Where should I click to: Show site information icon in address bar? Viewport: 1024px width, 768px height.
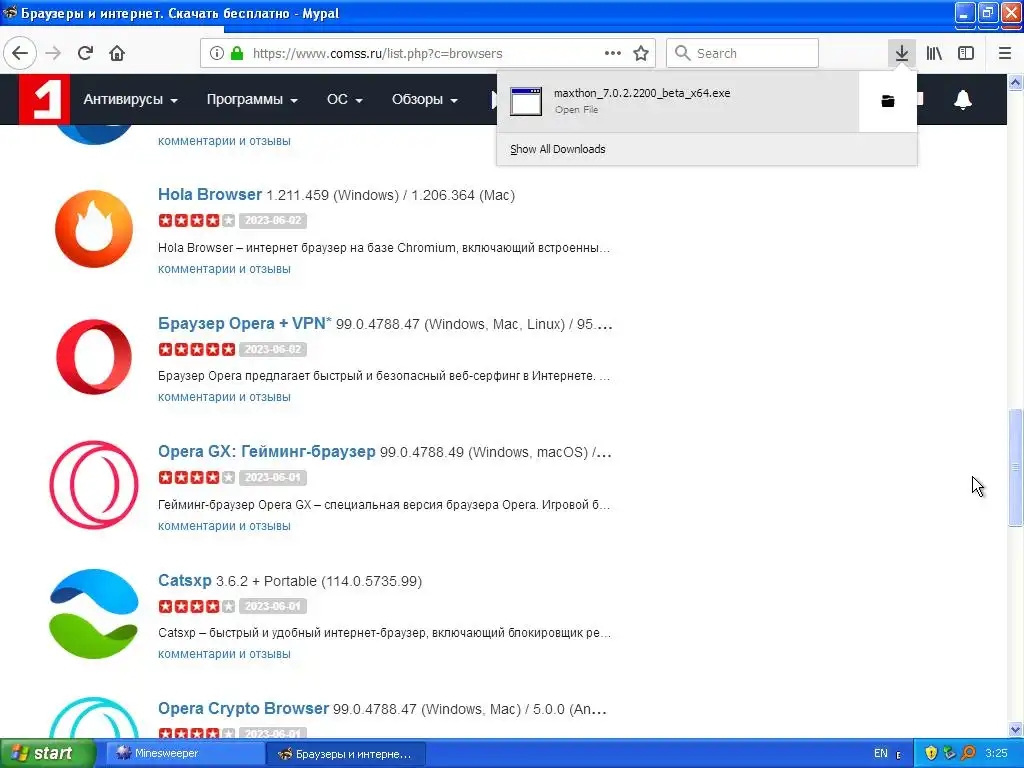coord(216,54)
